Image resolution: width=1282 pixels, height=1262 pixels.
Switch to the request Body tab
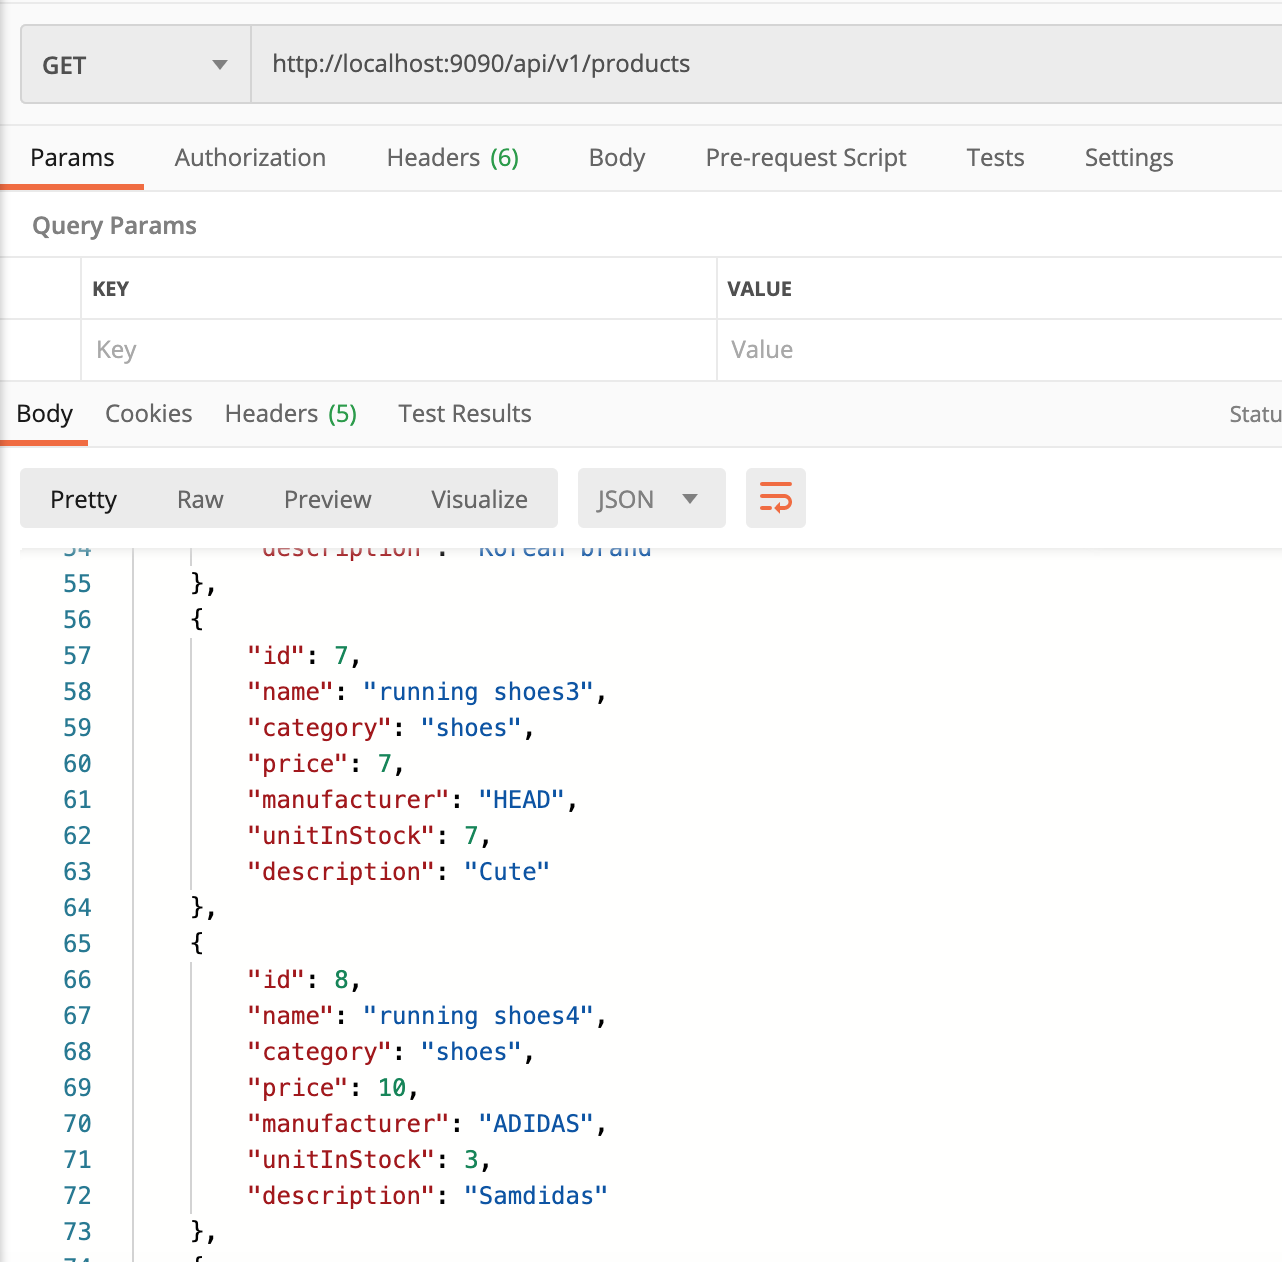[617, 158]
